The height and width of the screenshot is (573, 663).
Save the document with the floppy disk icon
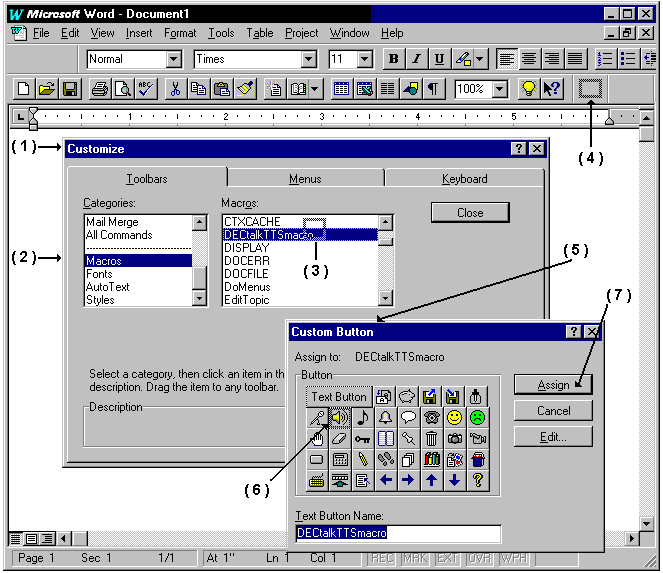click(70, 89)
